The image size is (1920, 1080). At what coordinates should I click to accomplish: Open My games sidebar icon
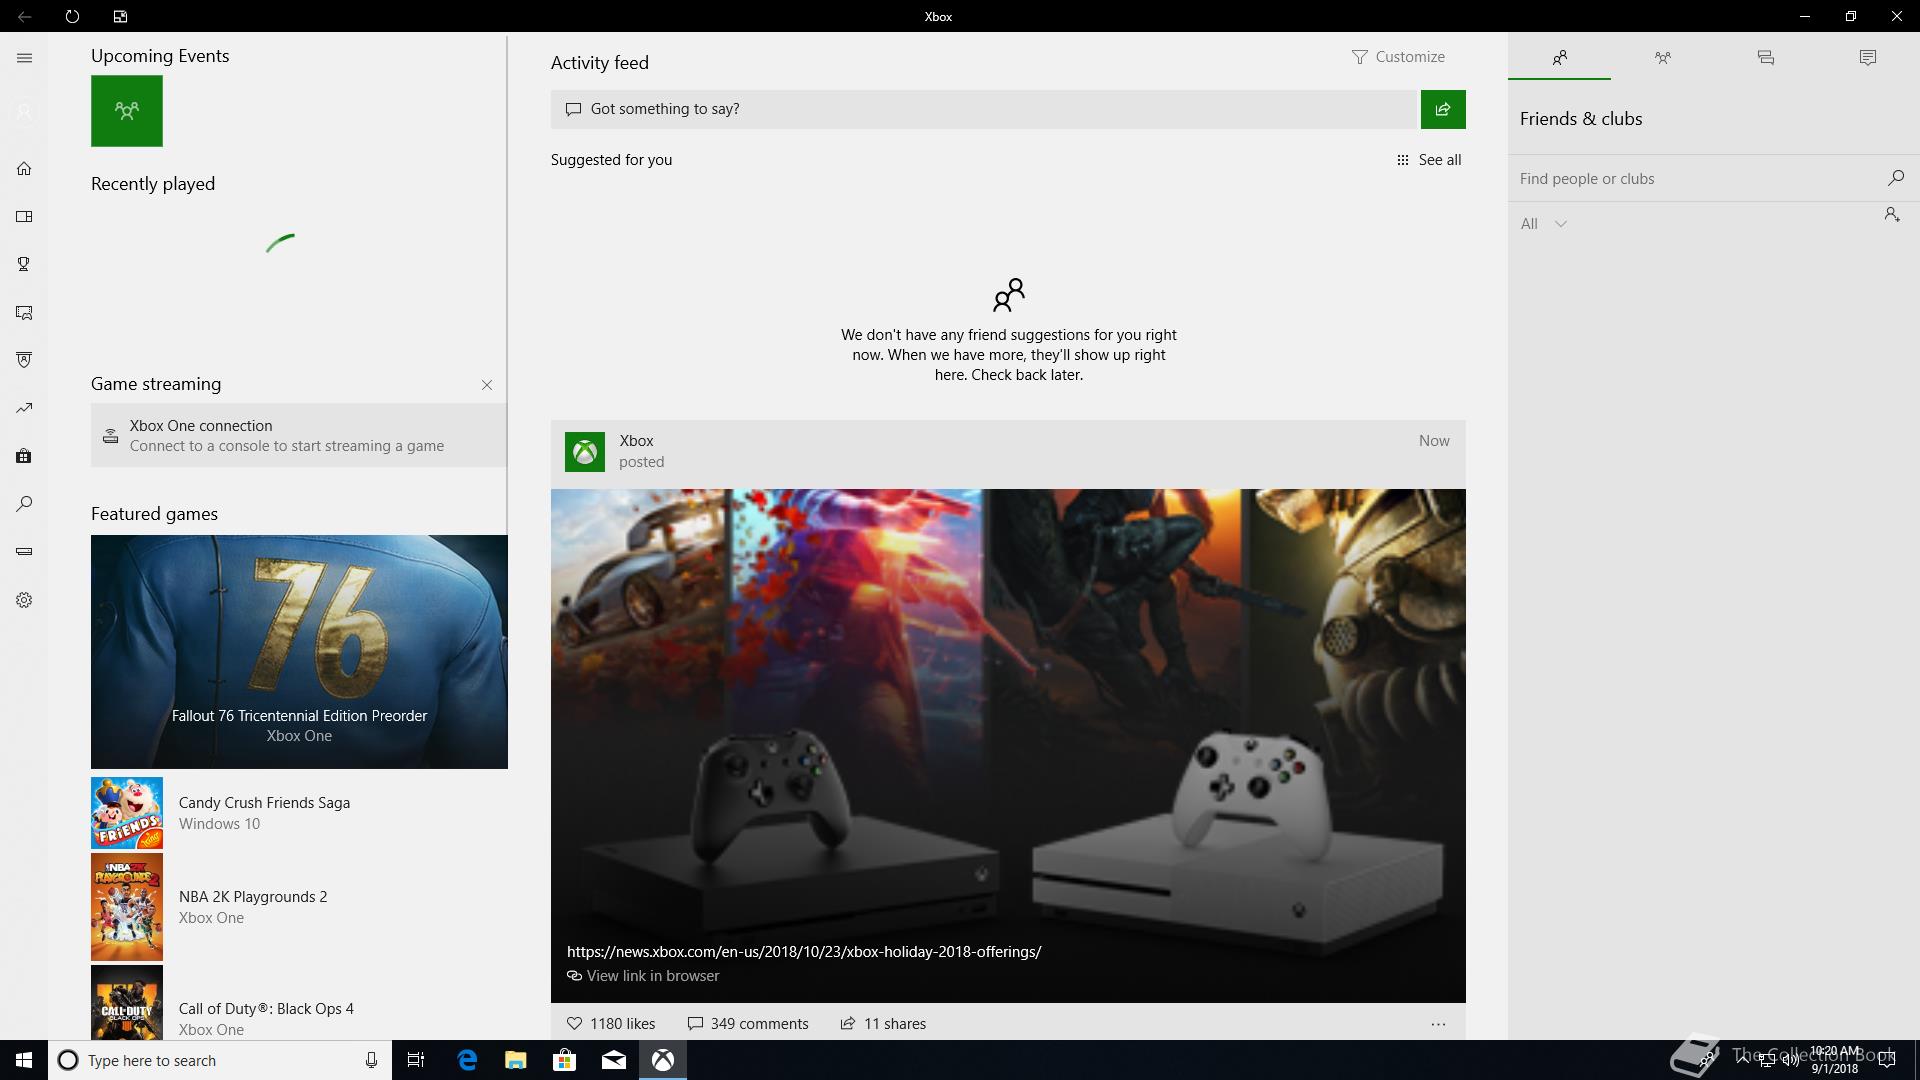pyautogui.click(x=24, y=217)
